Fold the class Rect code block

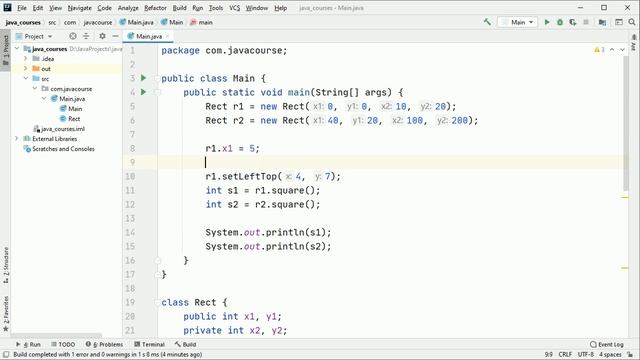(158, 302)
